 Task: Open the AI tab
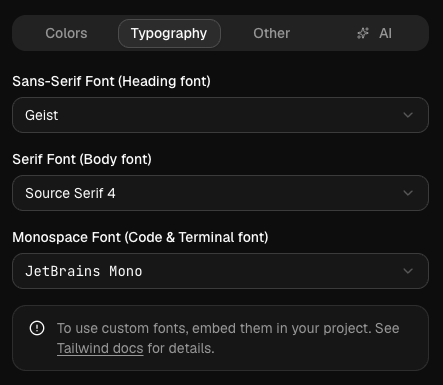coord(374,33)
